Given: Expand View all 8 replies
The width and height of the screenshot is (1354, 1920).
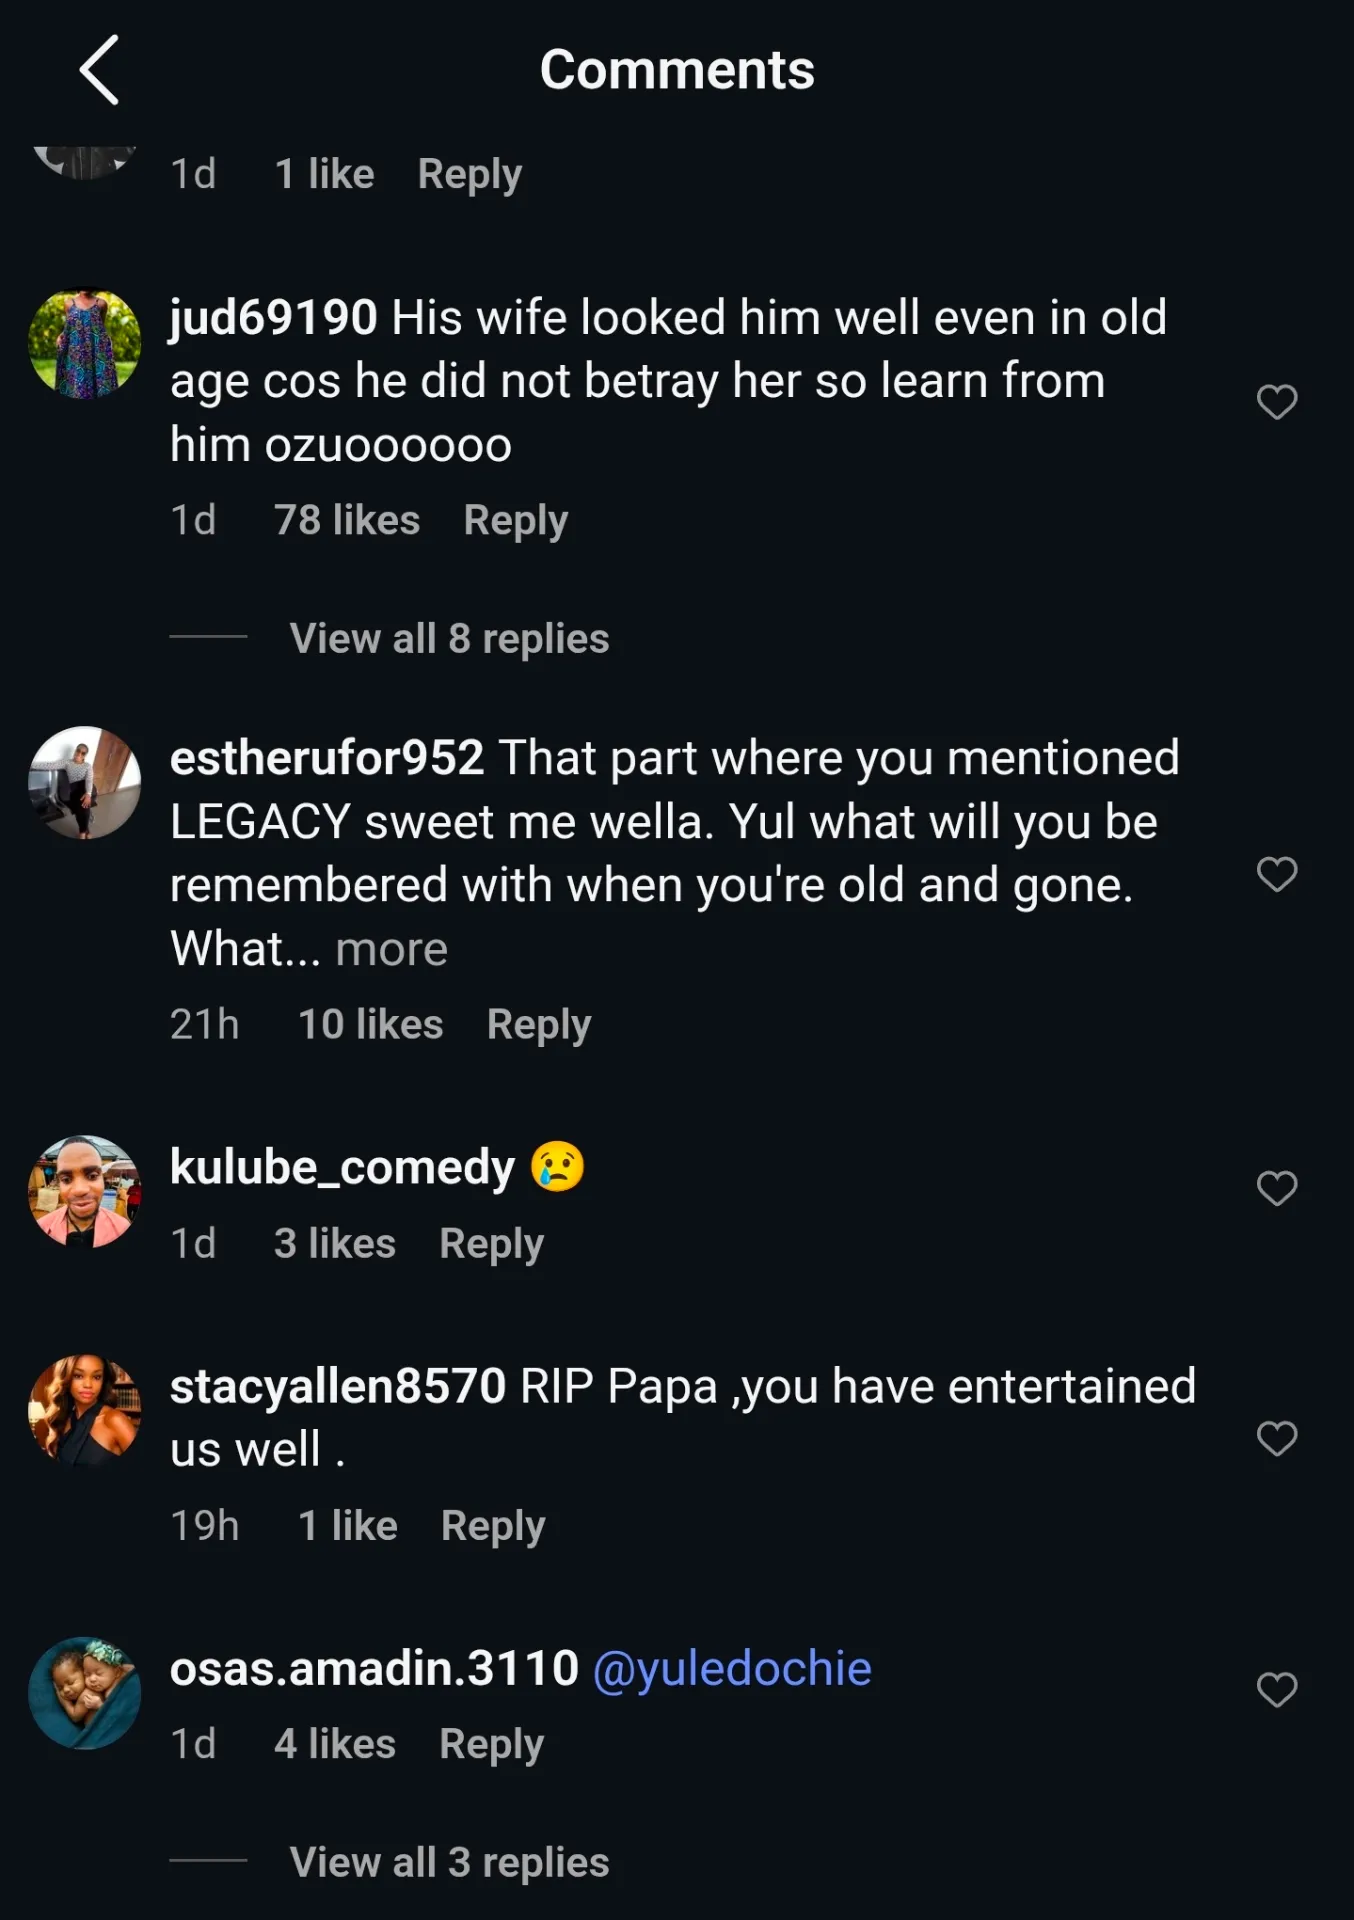Looking at the screenshot, I should (x=449, y=638).
